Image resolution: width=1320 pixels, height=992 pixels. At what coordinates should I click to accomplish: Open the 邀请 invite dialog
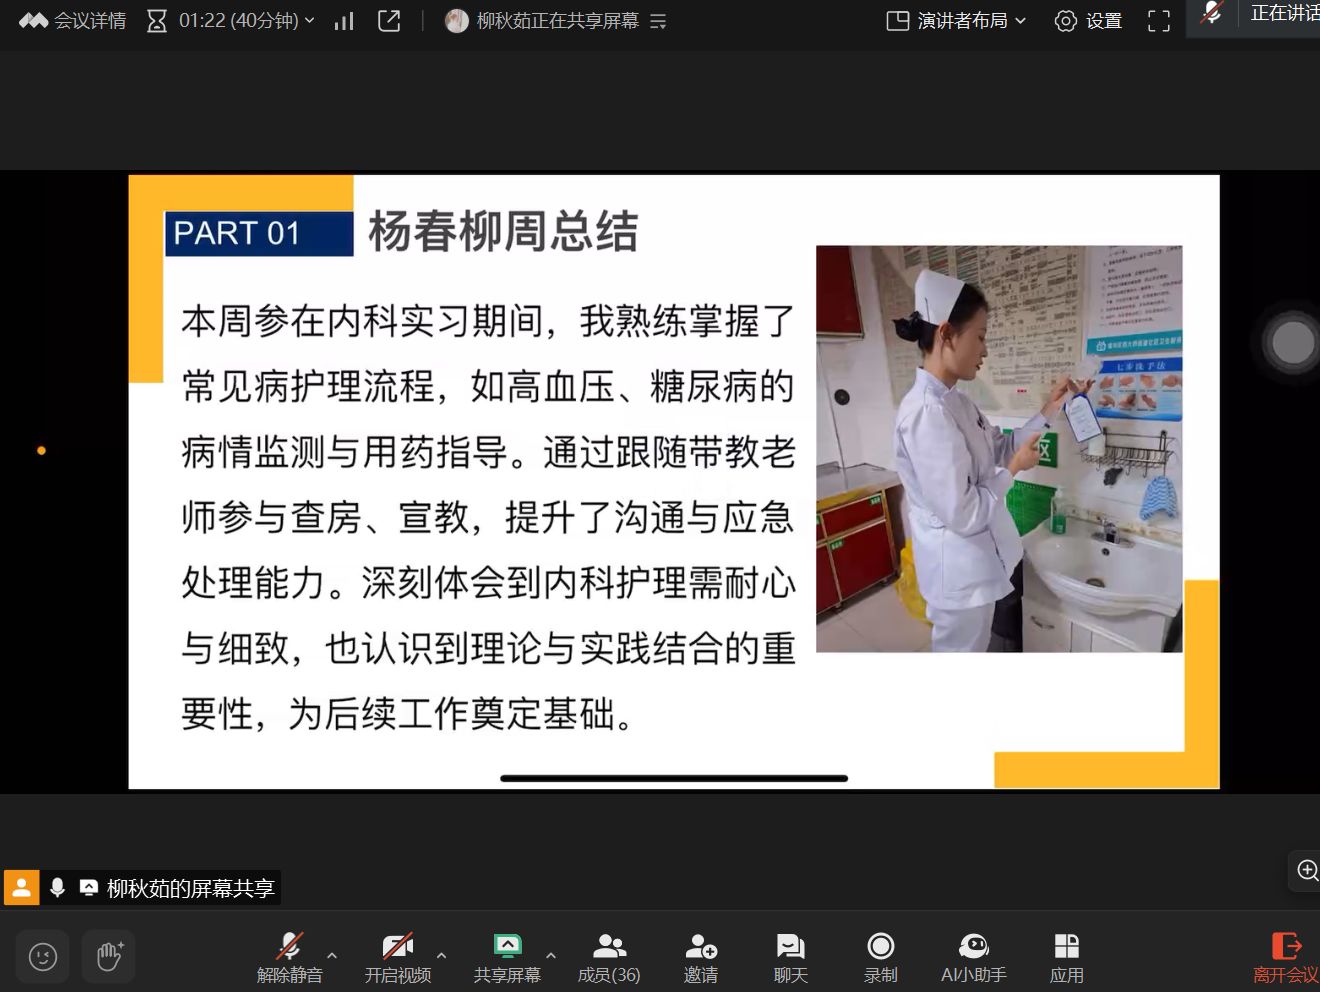[x=700, y=958]
